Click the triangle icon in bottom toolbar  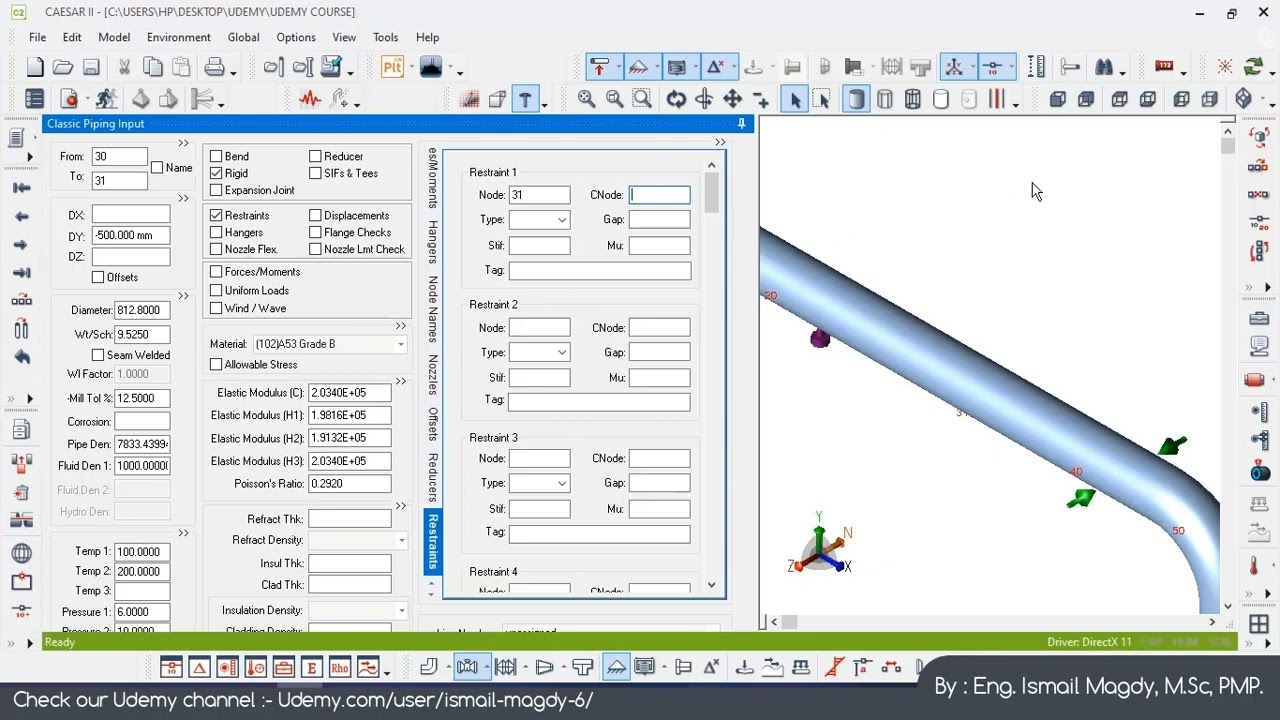pos(199,668)
